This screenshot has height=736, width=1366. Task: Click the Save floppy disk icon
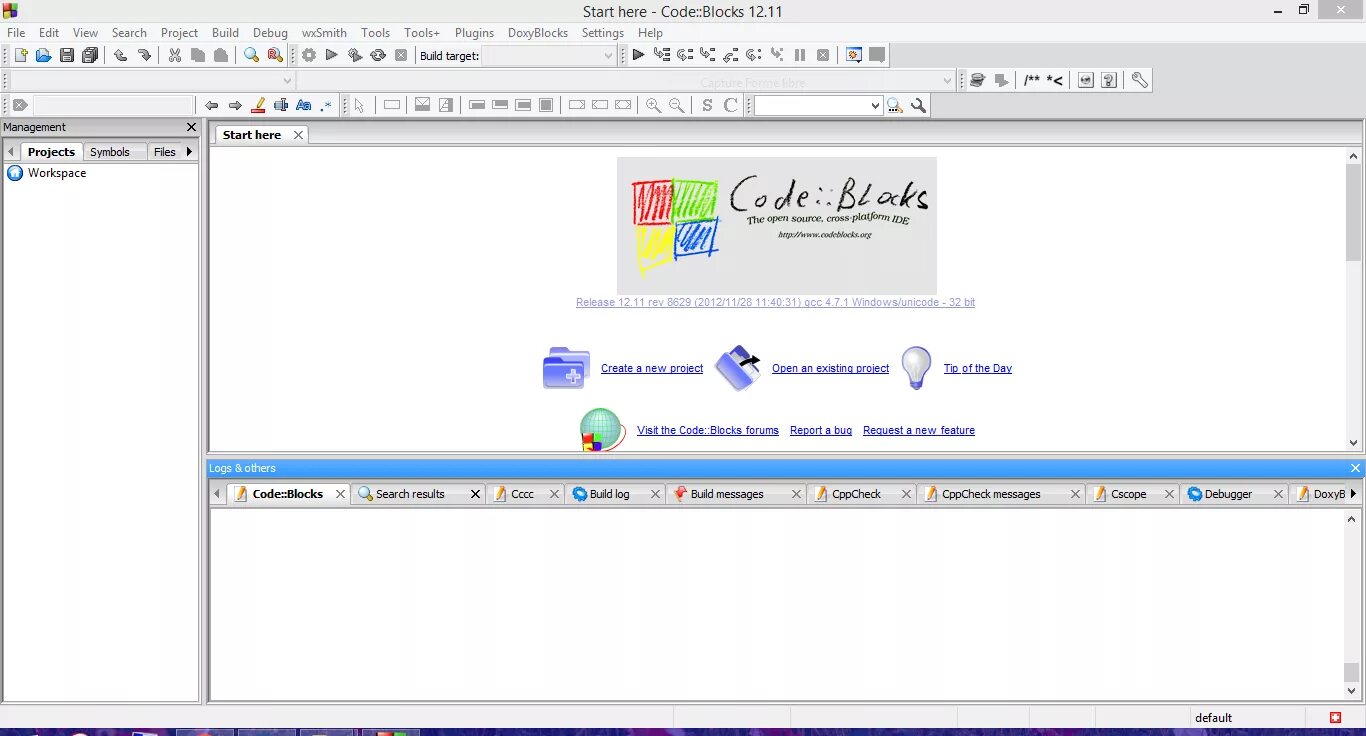67,55
